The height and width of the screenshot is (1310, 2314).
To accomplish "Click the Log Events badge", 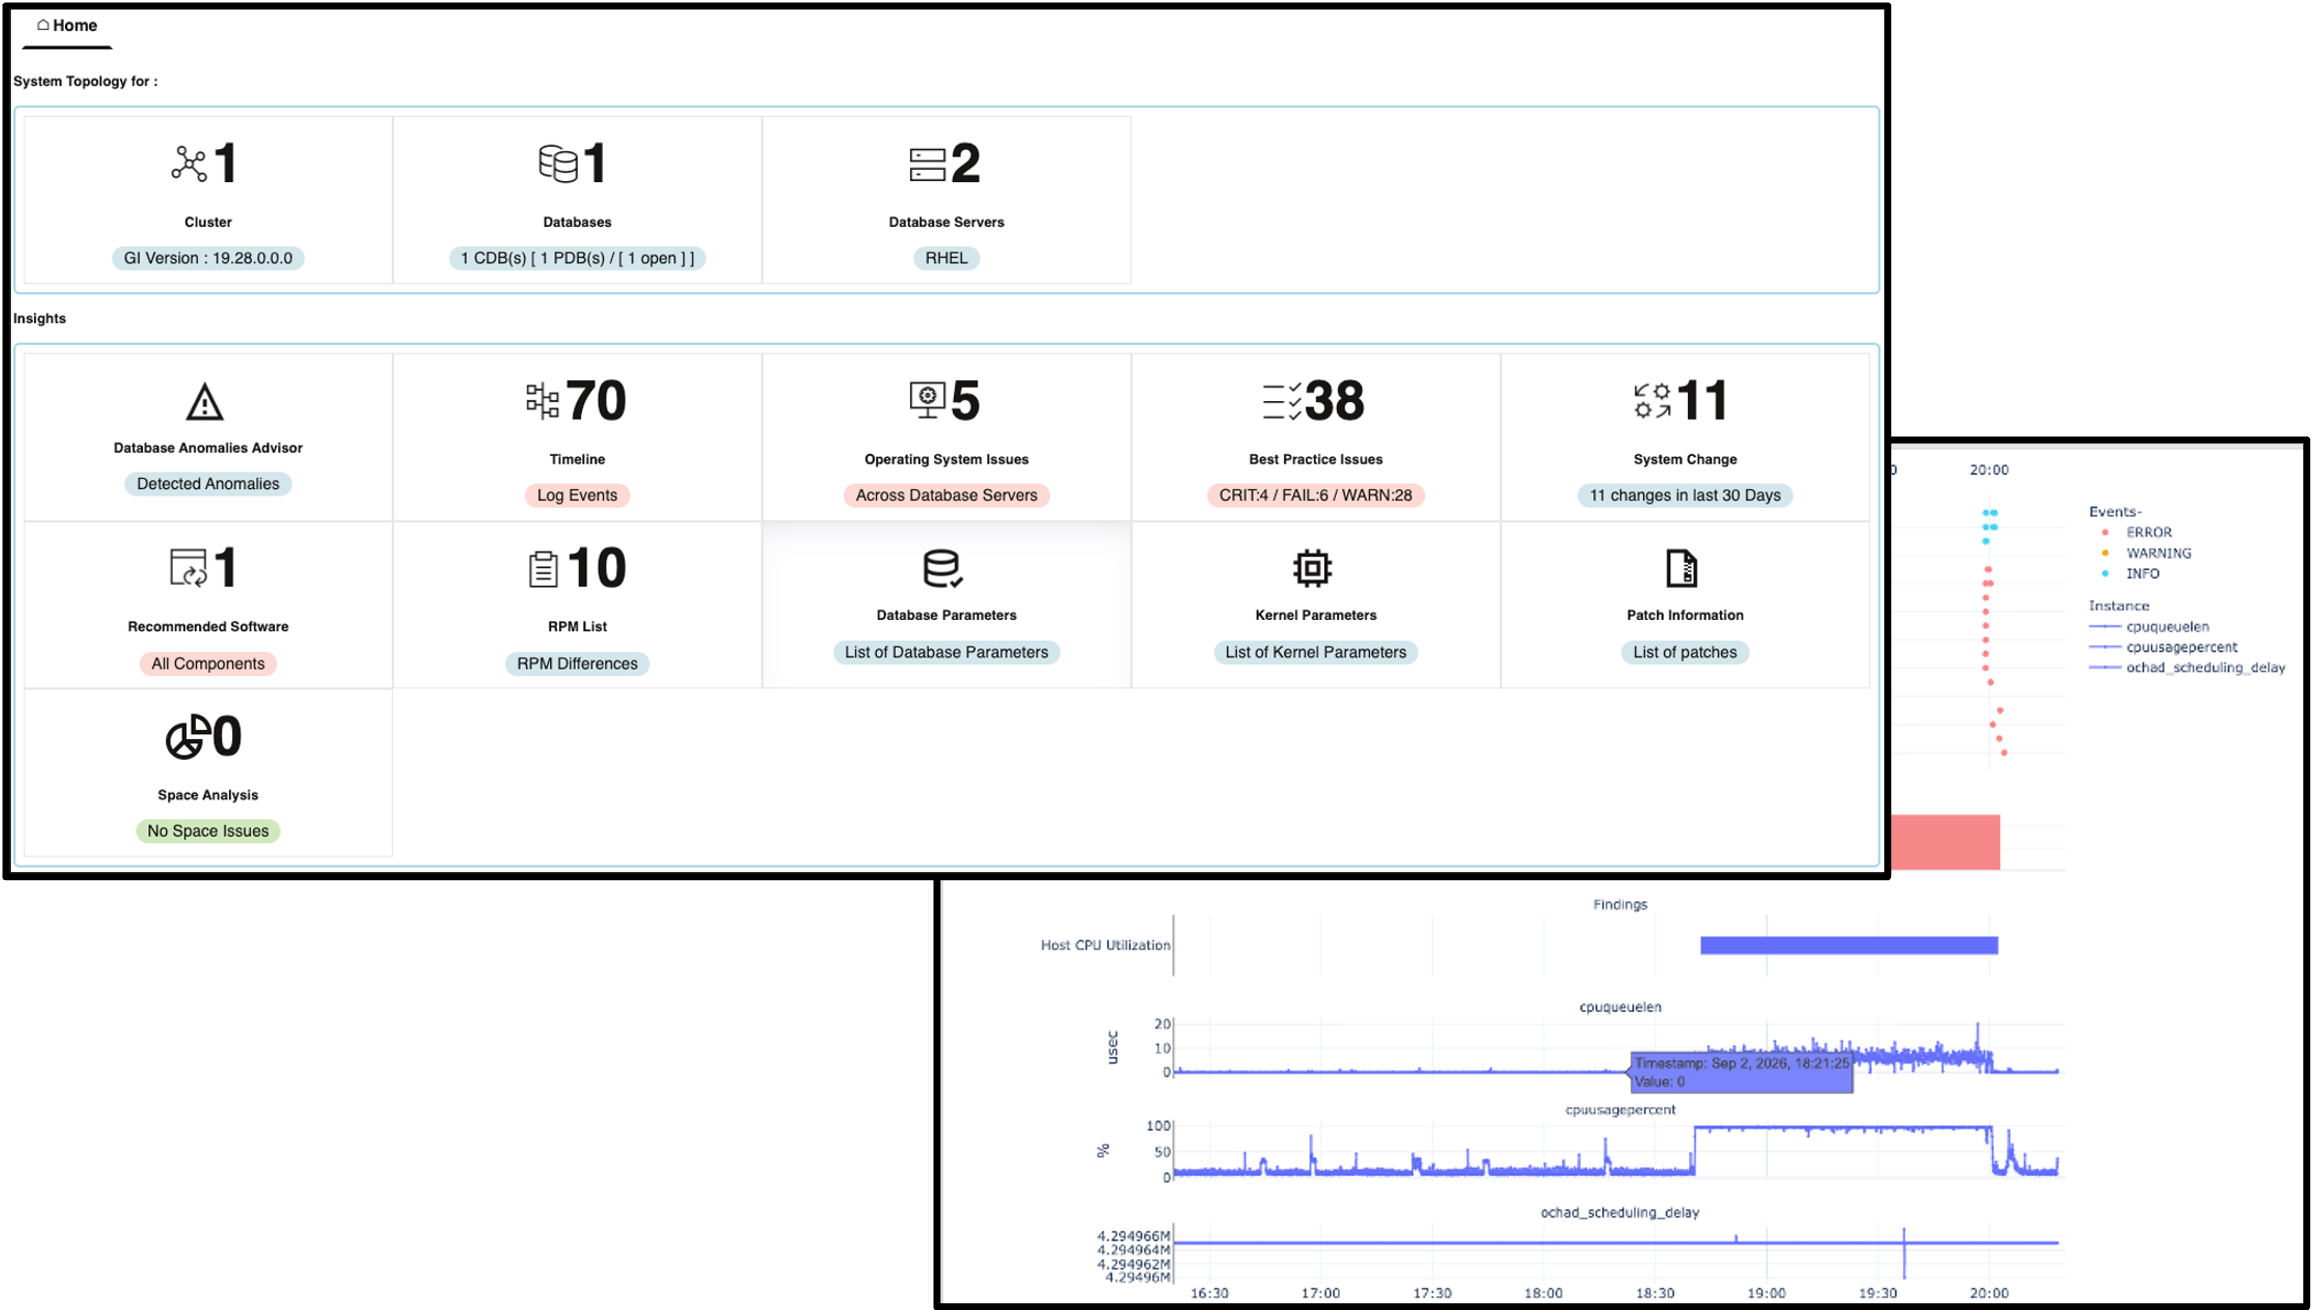I will [577, 495].
